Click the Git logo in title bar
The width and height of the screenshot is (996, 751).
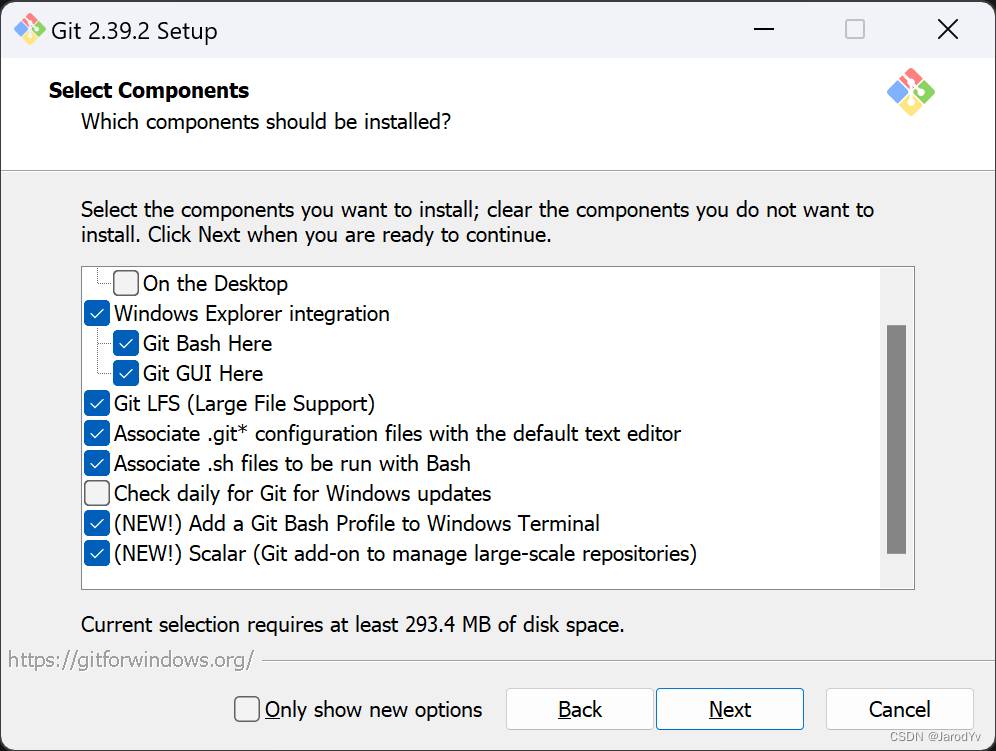click(29, 30)
